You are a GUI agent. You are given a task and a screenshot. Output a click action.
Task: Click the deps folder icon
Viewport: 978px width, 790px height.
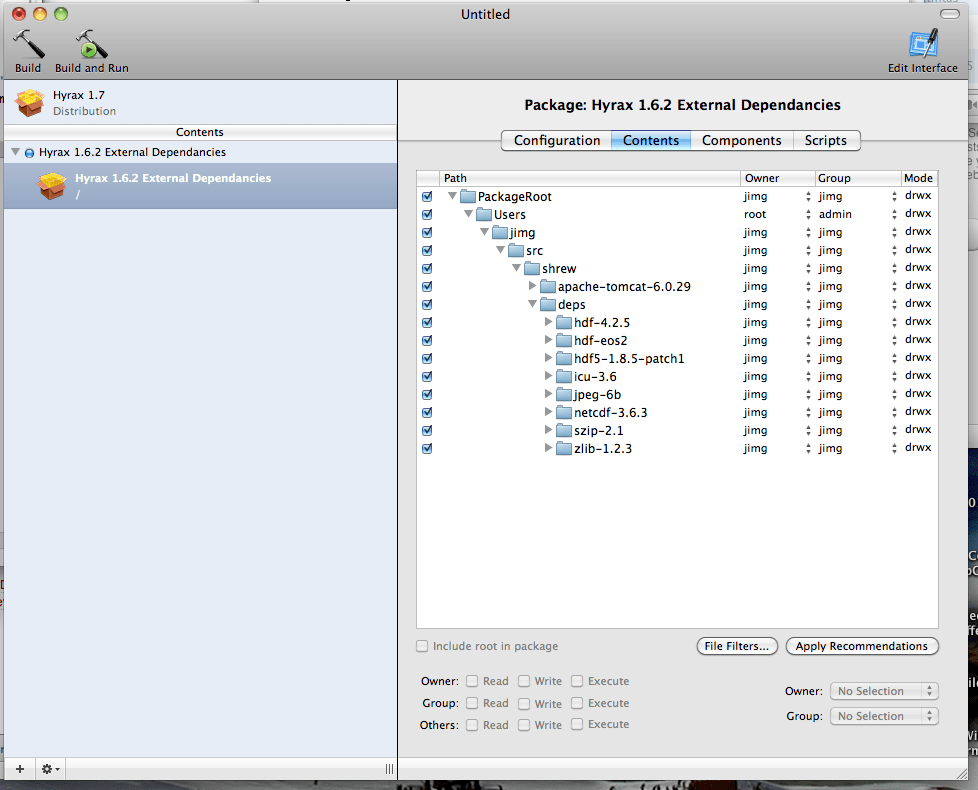point(548,305)
